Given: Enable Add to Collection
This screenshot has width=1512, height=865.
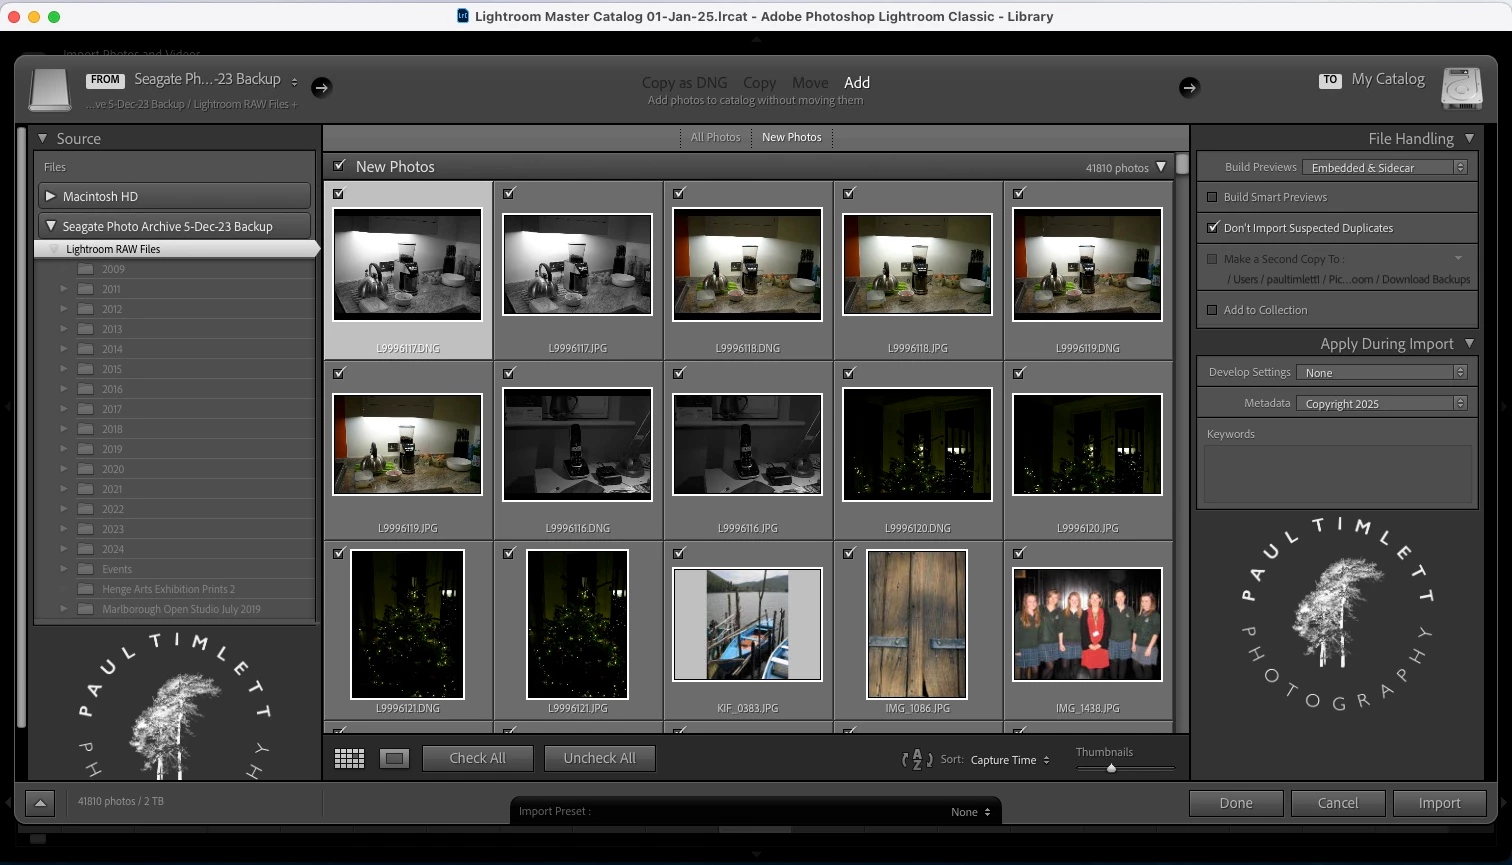Looking at the screenshot, I should point(1213,310).
